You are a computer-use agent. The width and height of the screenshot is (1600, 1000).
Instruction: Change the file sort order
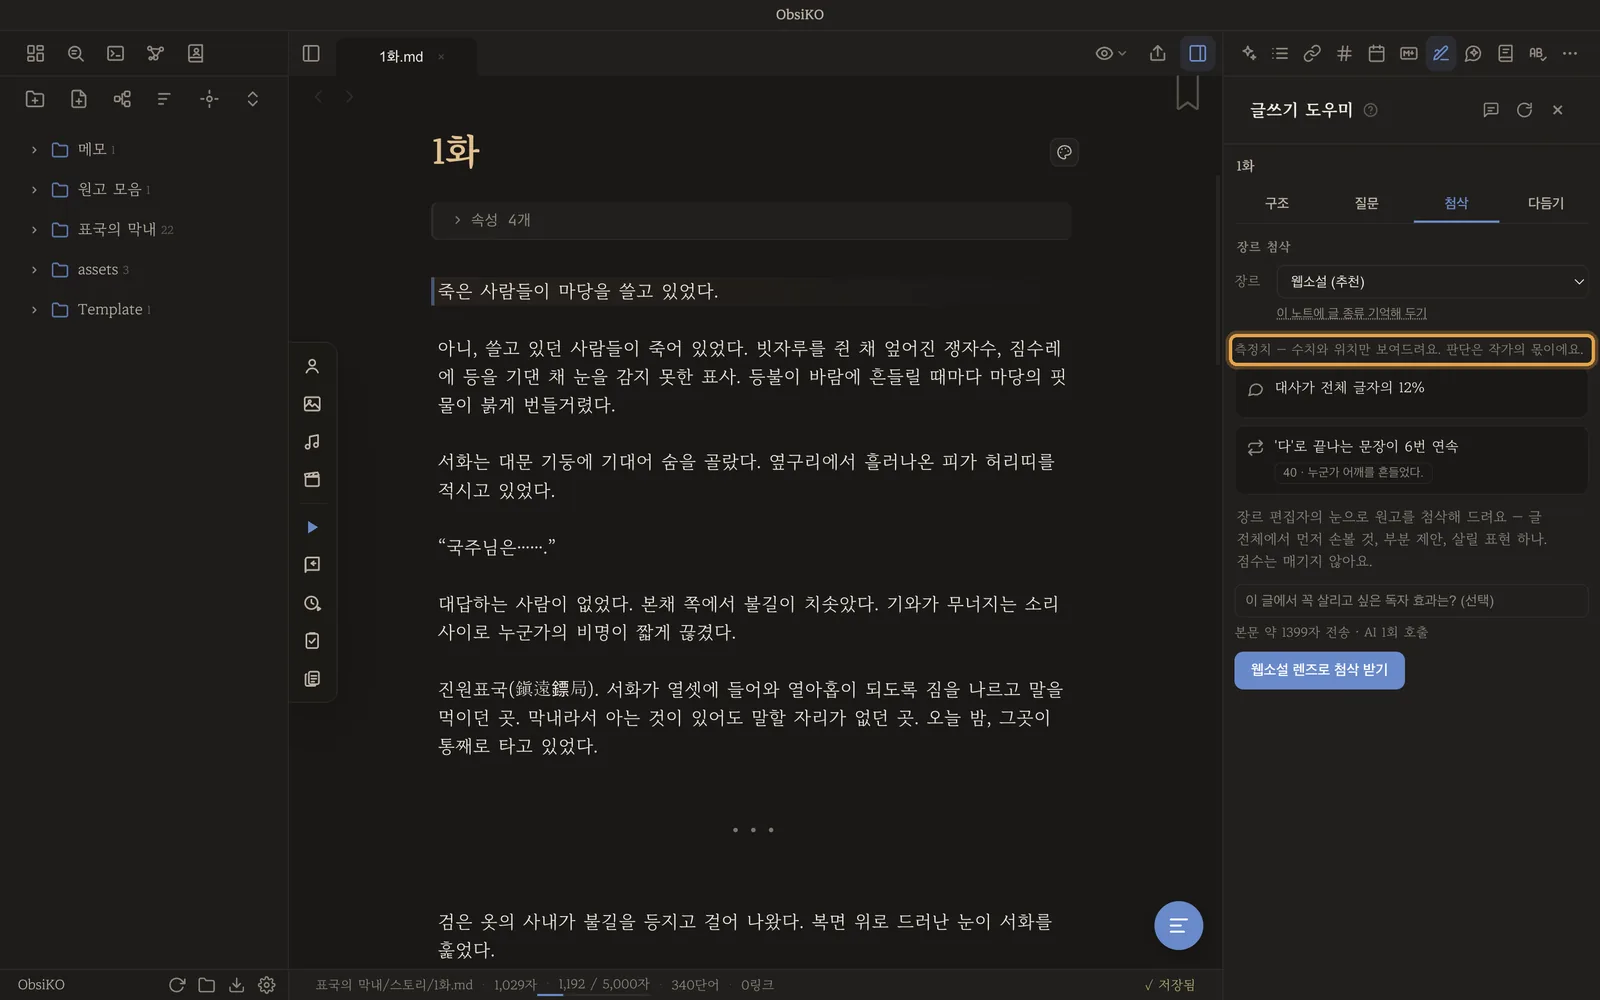tap(165, 98)
